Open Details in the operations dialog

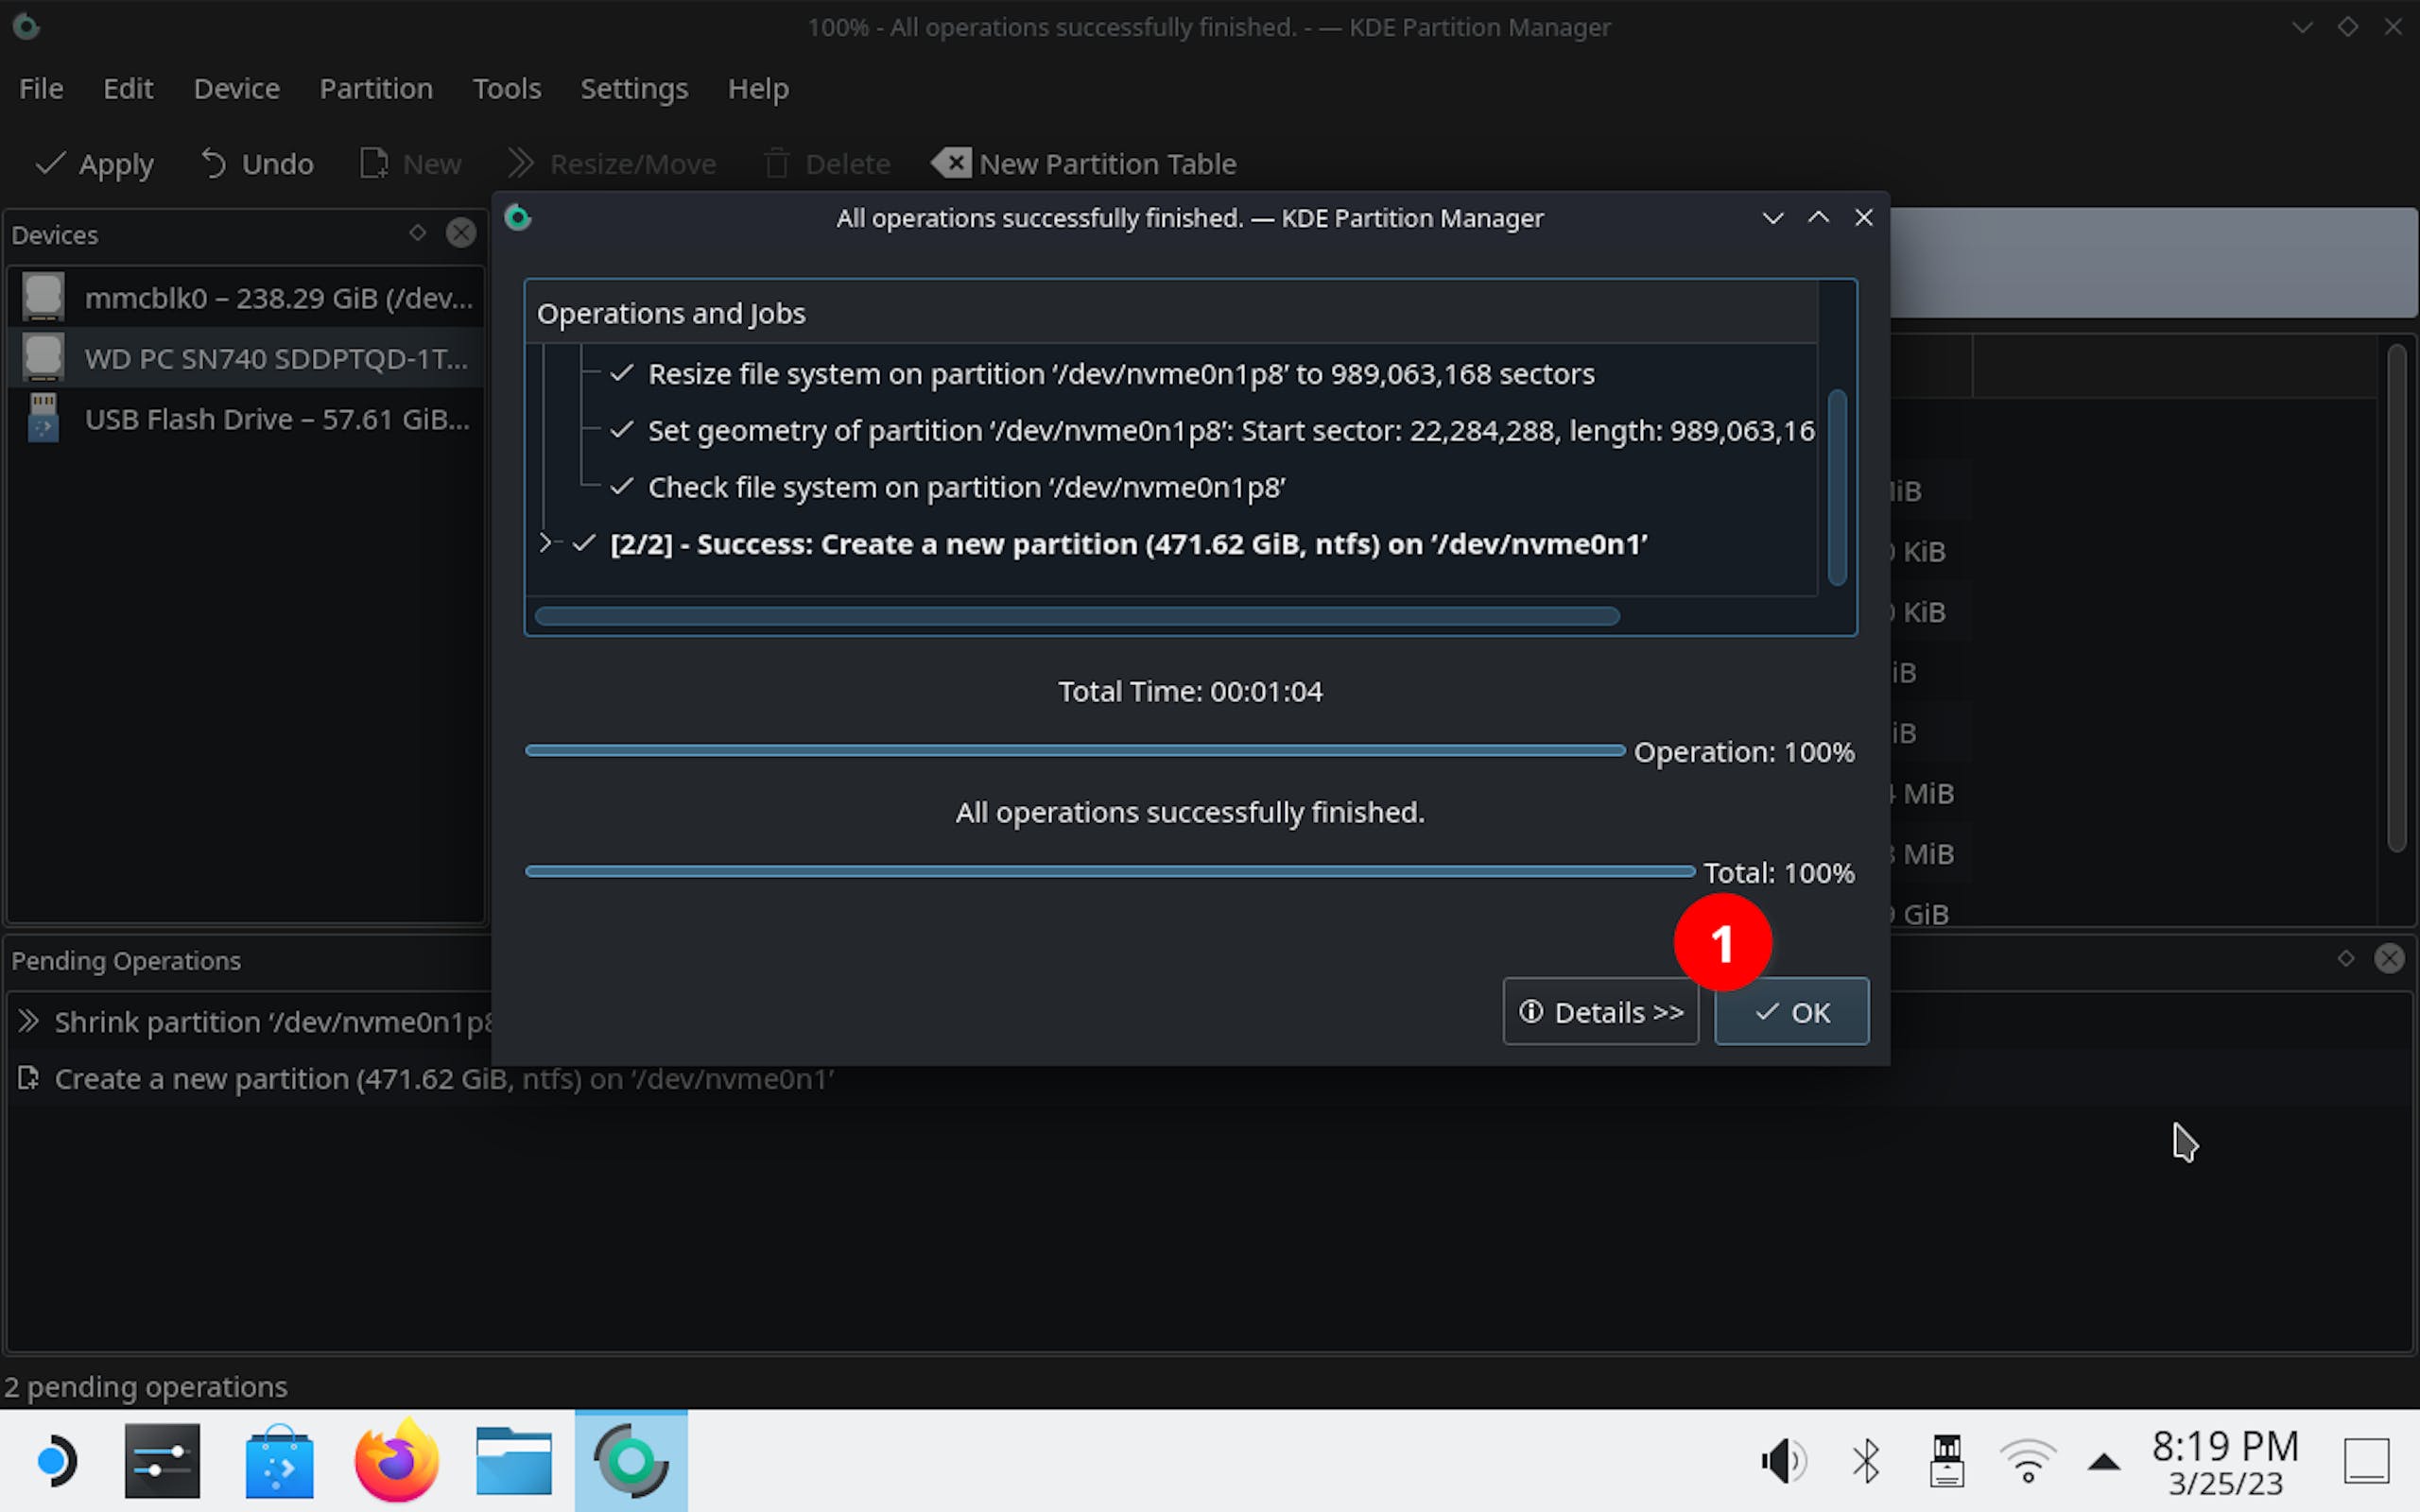1600,1012
